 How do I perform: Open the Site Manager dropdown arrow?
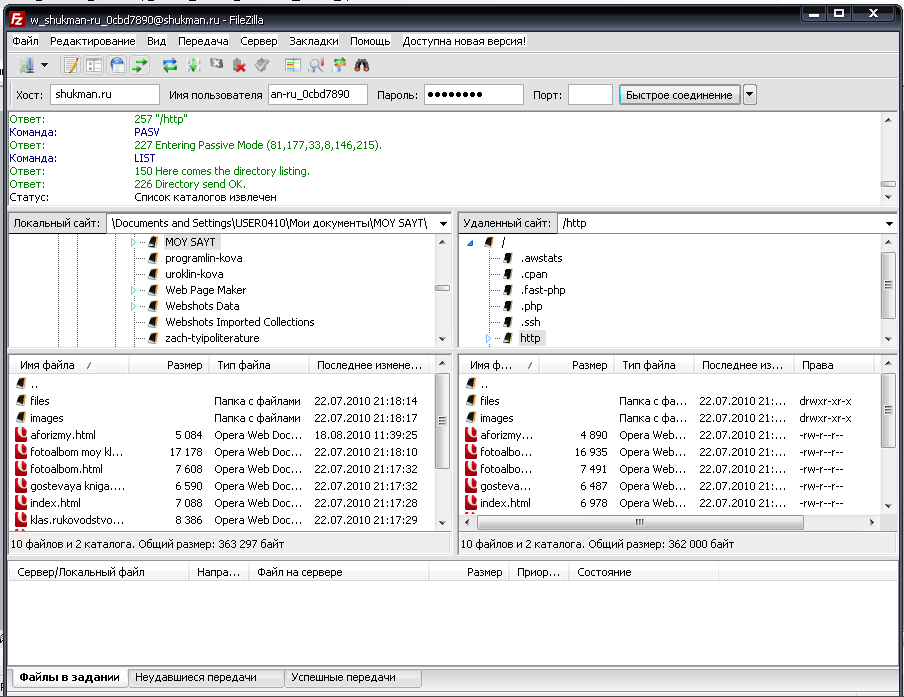(44, 65)
